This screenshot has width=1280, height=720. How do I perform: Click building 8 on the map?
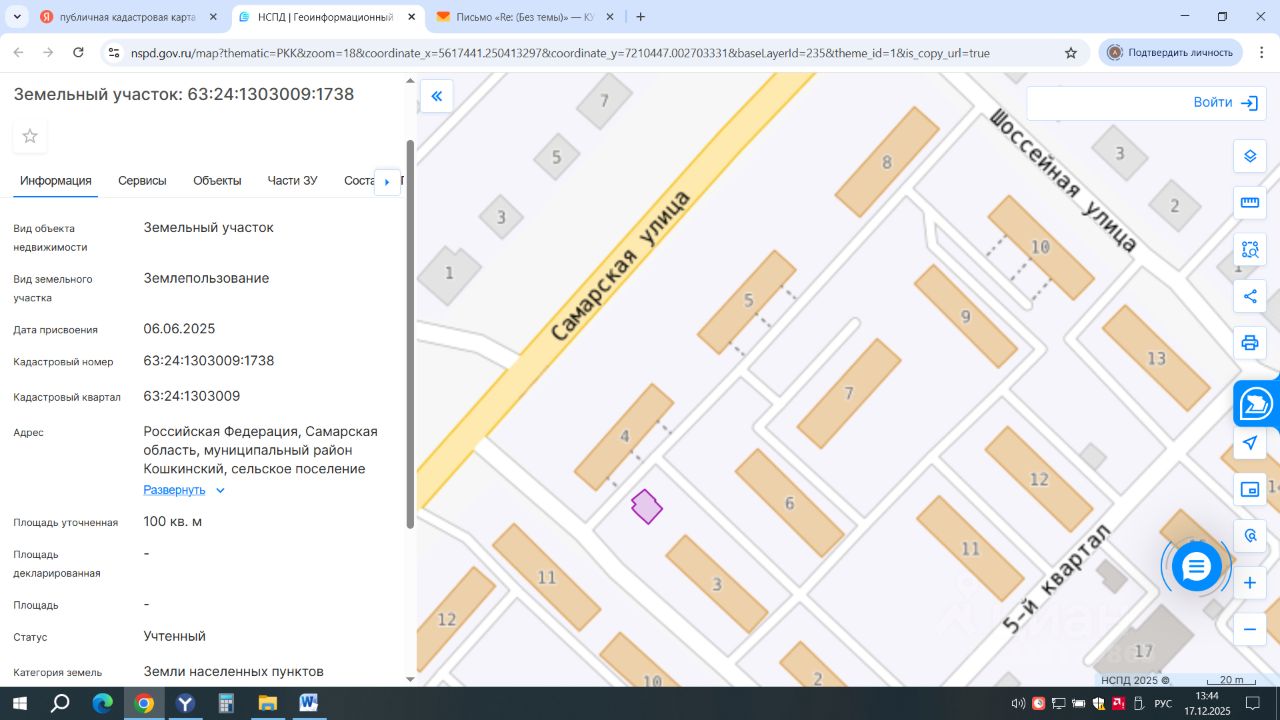[x=887, y=162]
